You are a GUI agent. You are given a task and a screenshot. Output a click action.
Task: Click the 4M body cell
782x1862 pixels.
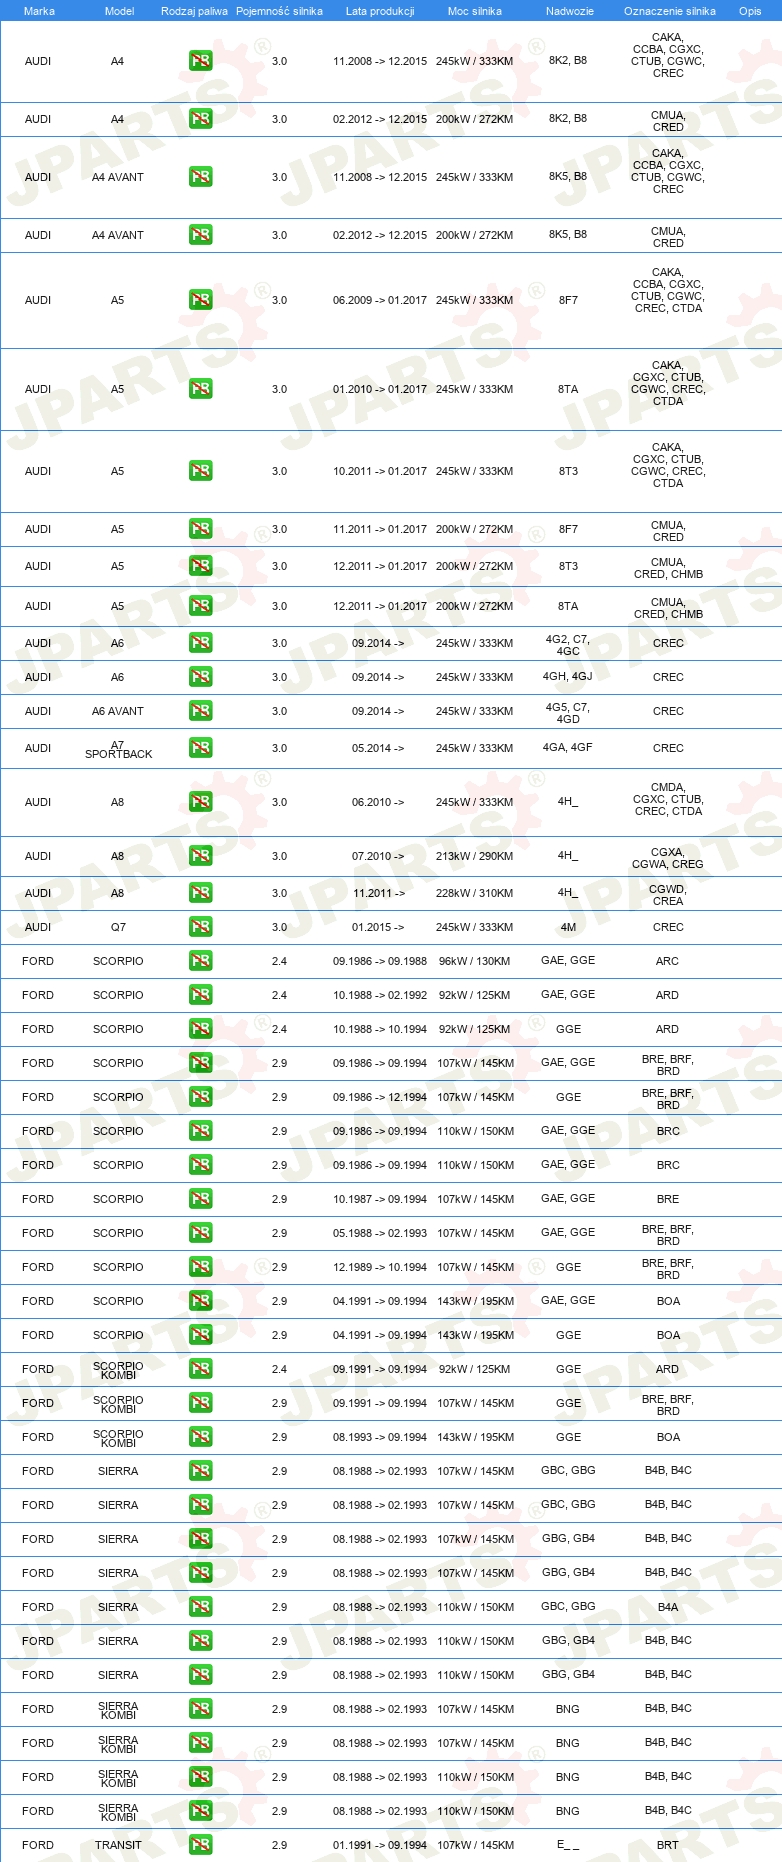pyautogui.click(x=568, y=927)
